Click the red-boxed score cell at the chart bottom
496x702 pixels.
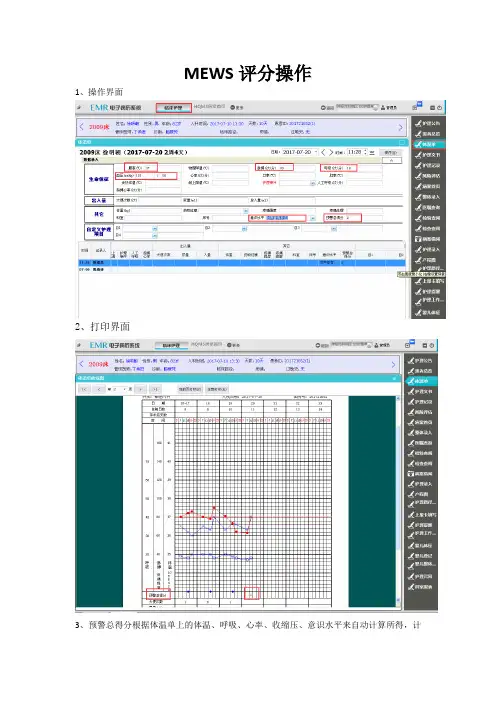coord(252,594)
